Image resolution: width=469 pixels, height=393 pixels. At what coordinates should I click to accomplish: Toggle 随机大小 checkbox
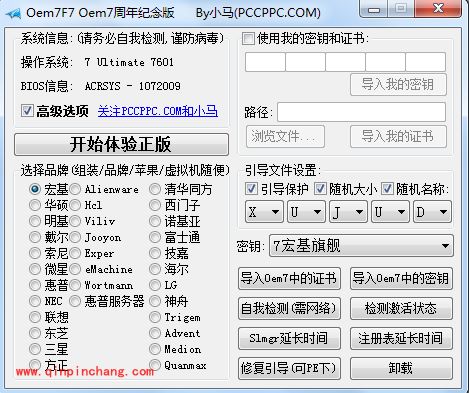[x=320, y=189]
